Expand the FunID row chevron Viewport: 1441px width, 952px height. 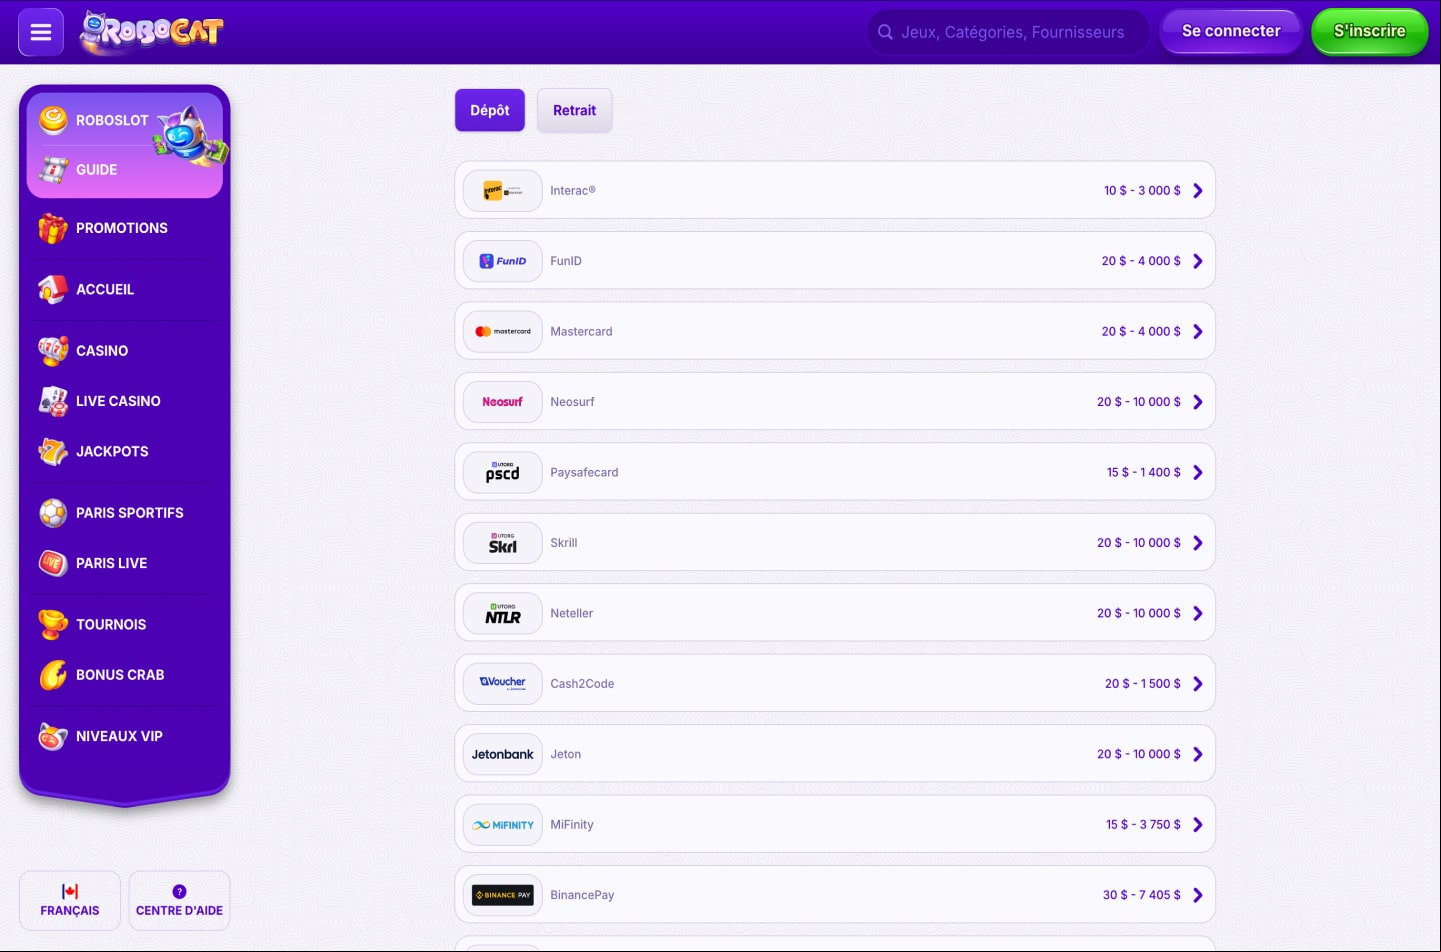pos(1197,261)
